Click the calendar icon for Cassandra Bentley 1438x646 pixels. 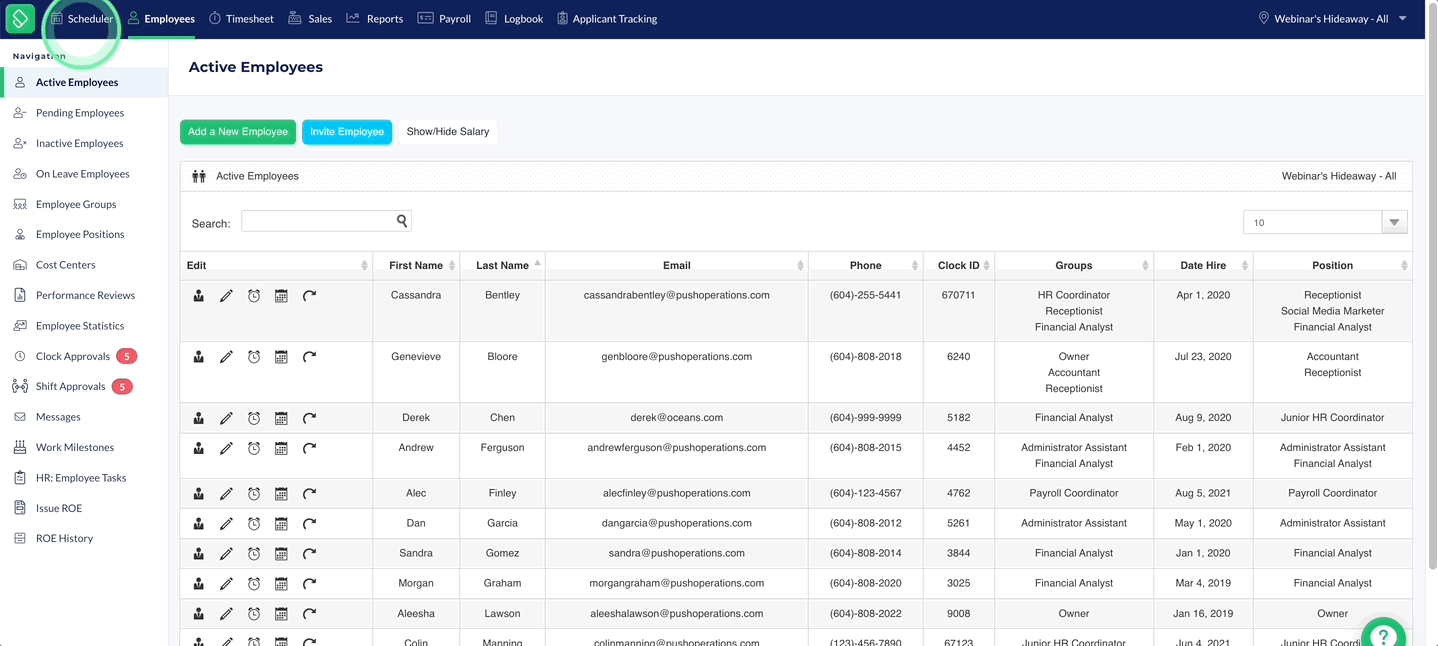[281, 296]
